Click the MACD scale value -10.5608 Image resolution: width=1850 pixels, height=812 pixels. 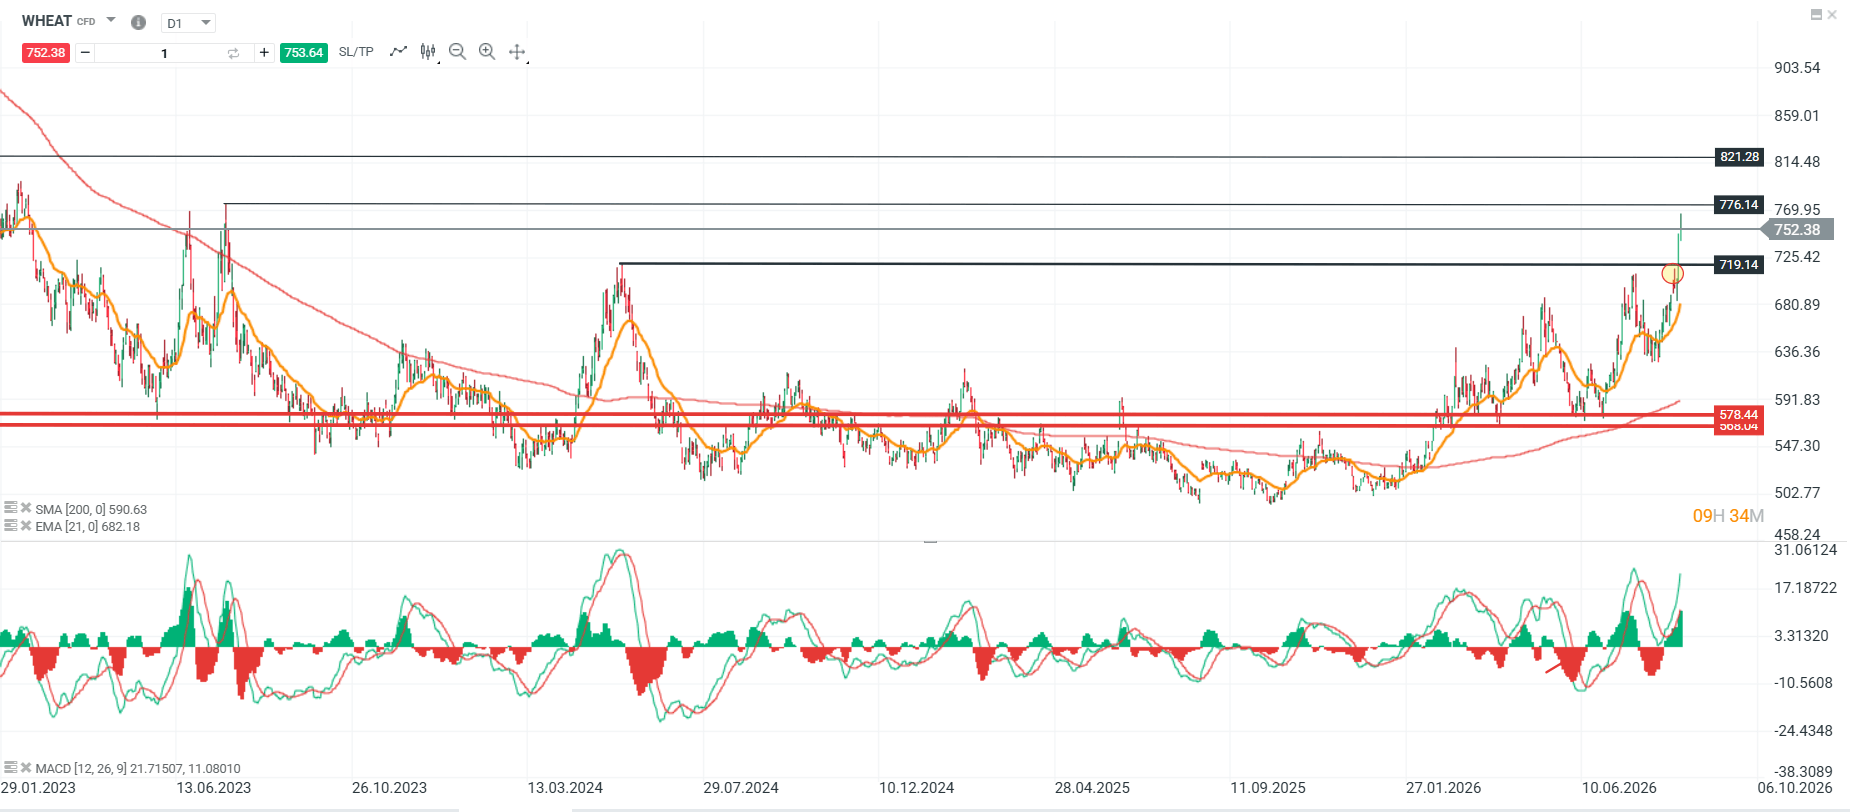[x=1803, y=683]
